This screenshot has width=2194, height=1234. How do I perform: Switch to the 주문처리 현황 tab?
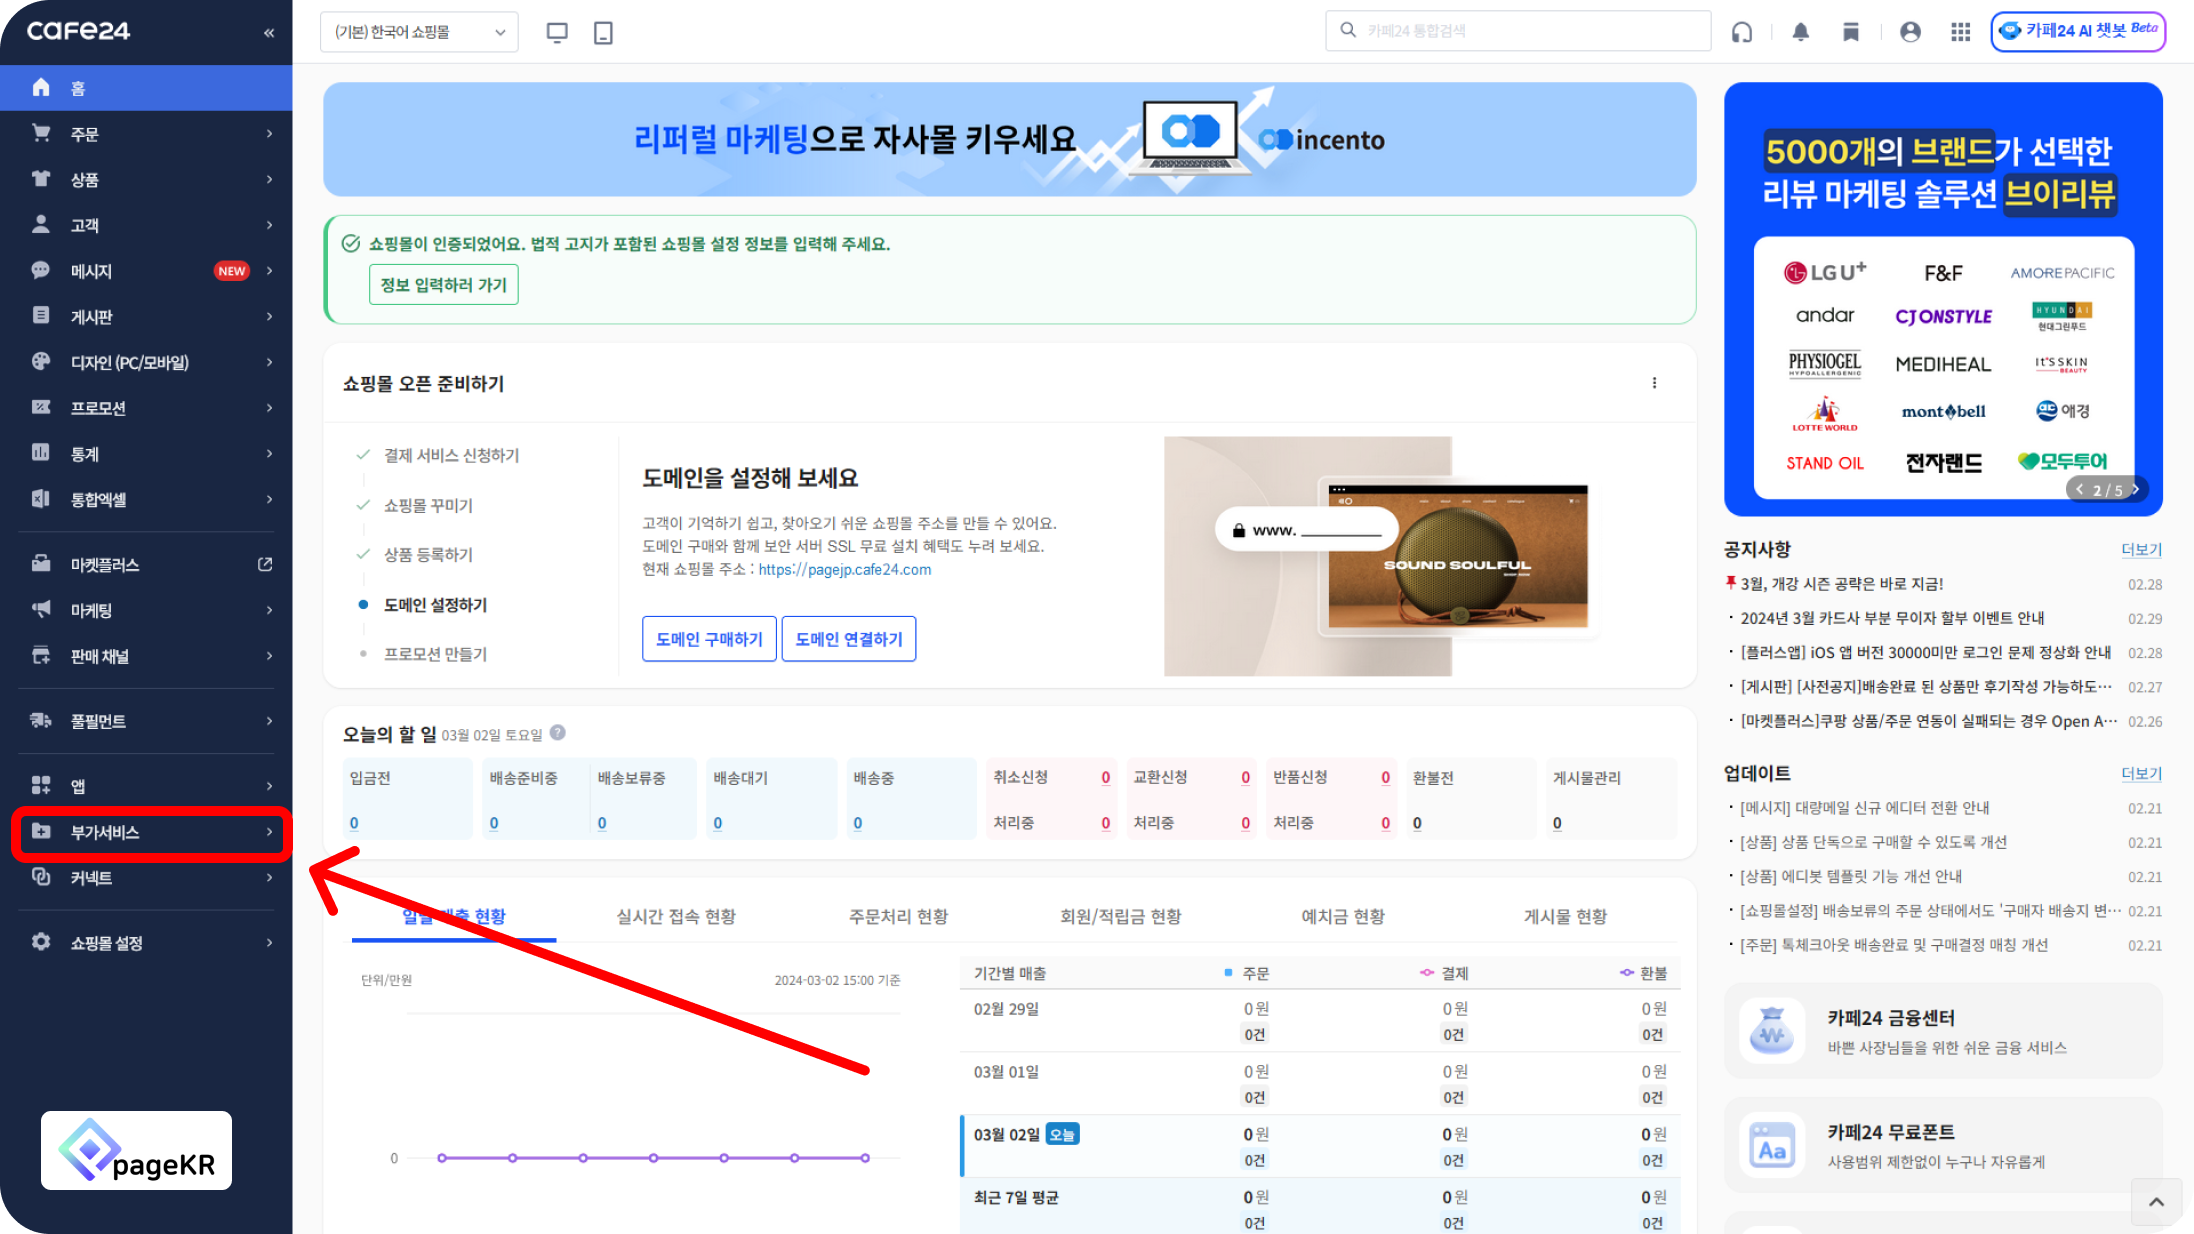[898, 916]
